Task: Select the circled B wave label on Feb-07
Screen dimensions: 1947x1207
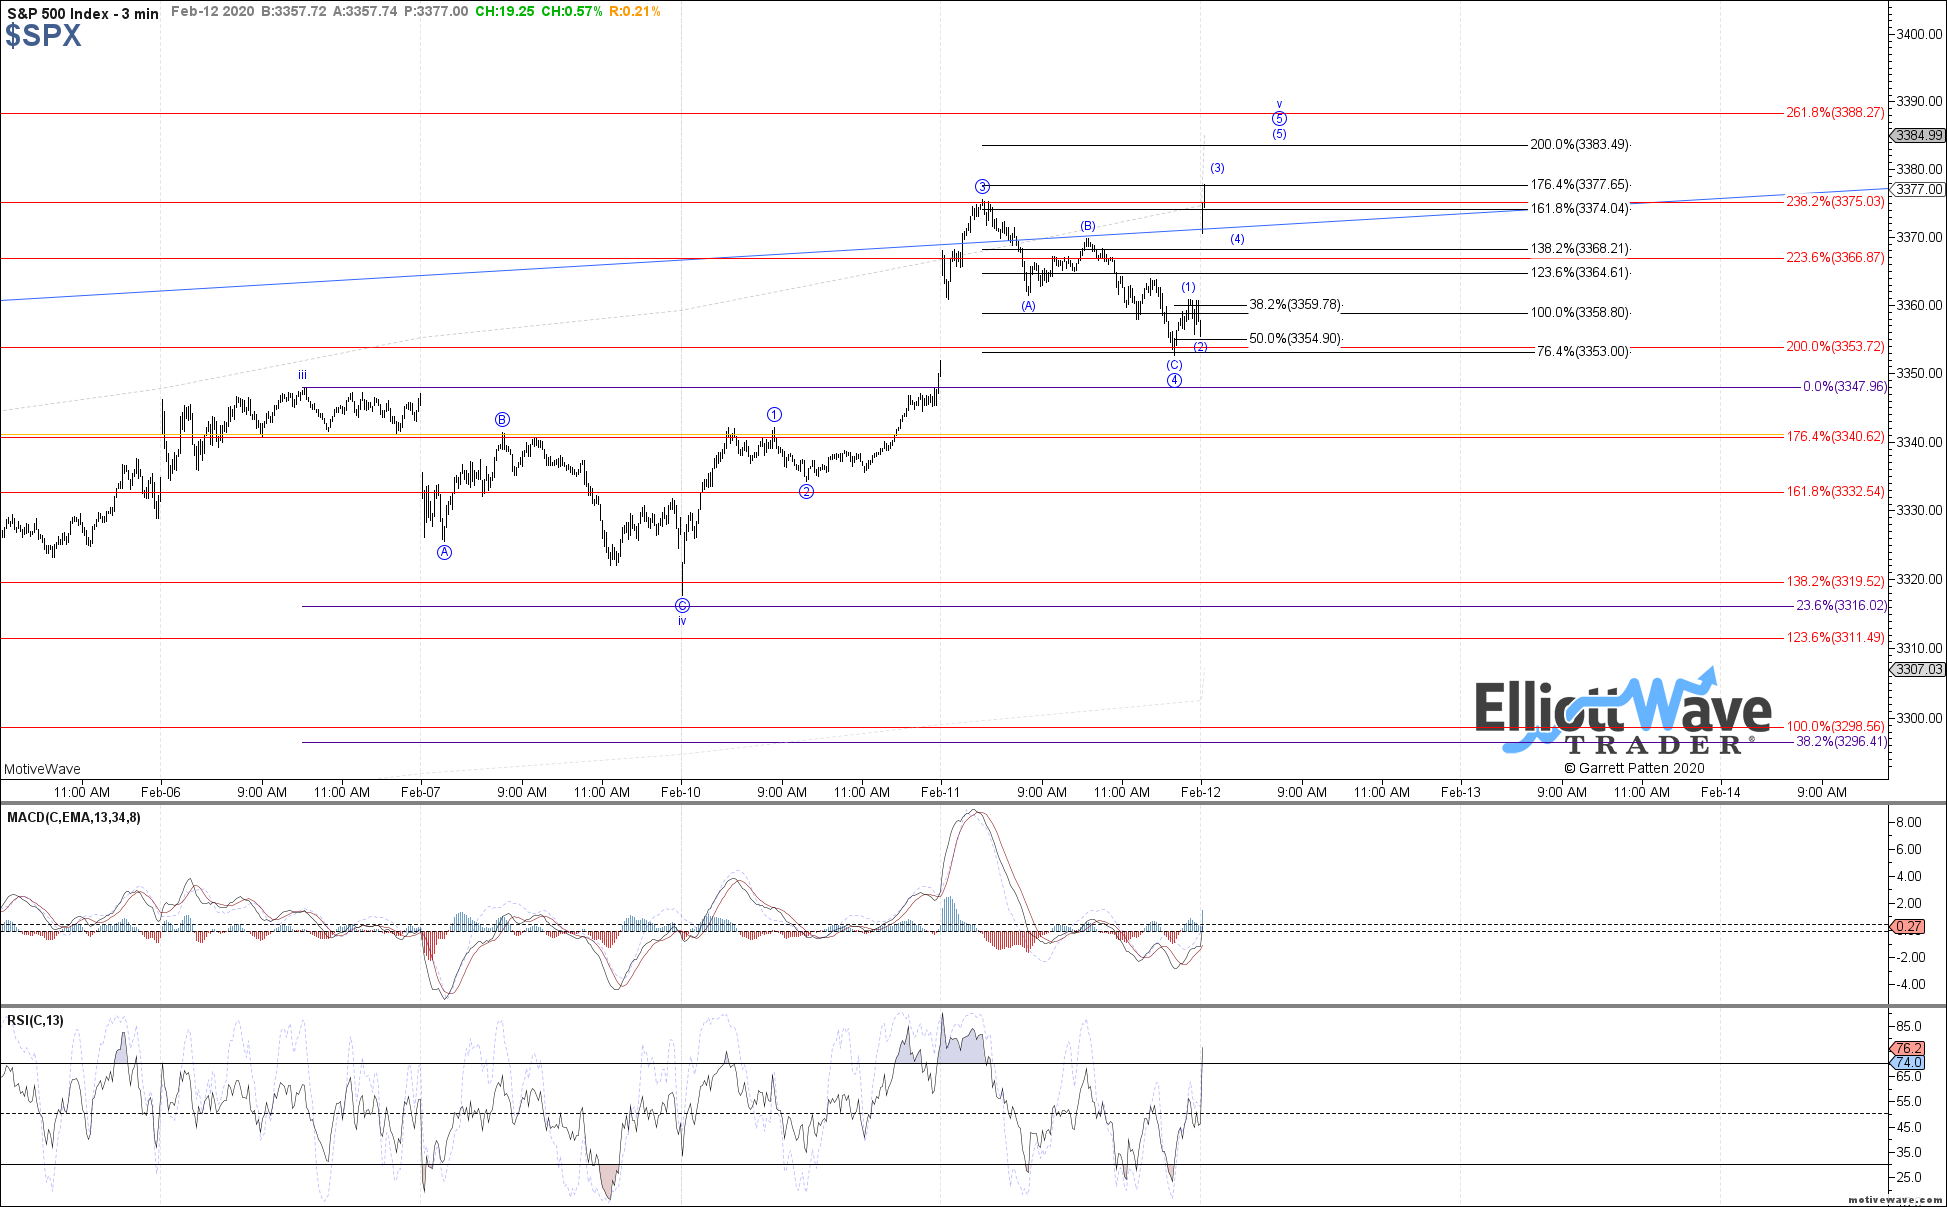Action: (502, 419)
